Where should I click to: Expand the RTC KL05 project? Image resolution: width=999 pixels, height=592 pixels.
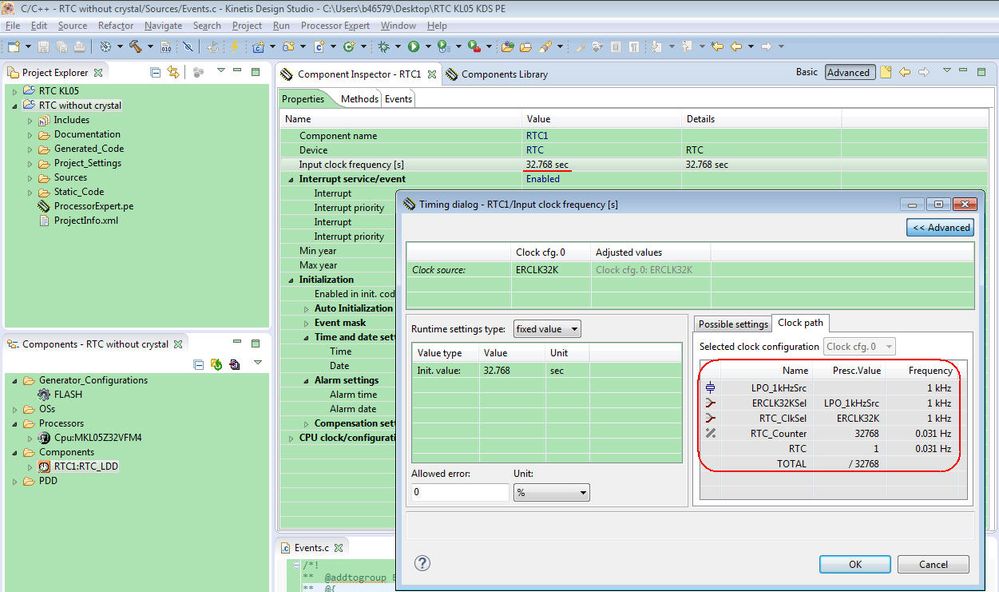(15, 91)
